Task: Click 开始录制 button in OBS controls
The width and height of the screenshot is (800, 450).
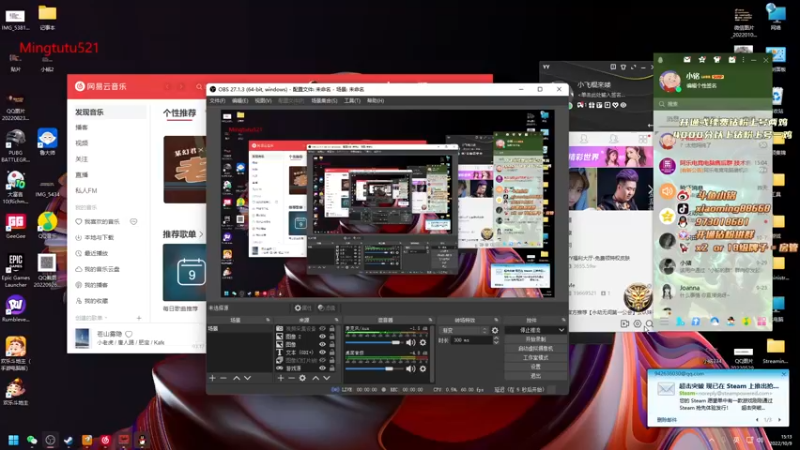Action: (x=535, y=339)
